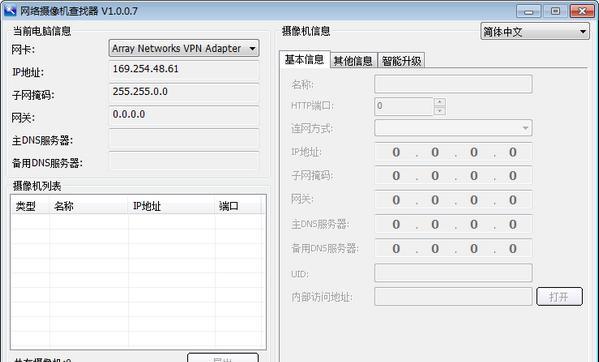This screenshot has width=599, height=362.
Task: Click the 打开 button
Action: pos(559,297)
